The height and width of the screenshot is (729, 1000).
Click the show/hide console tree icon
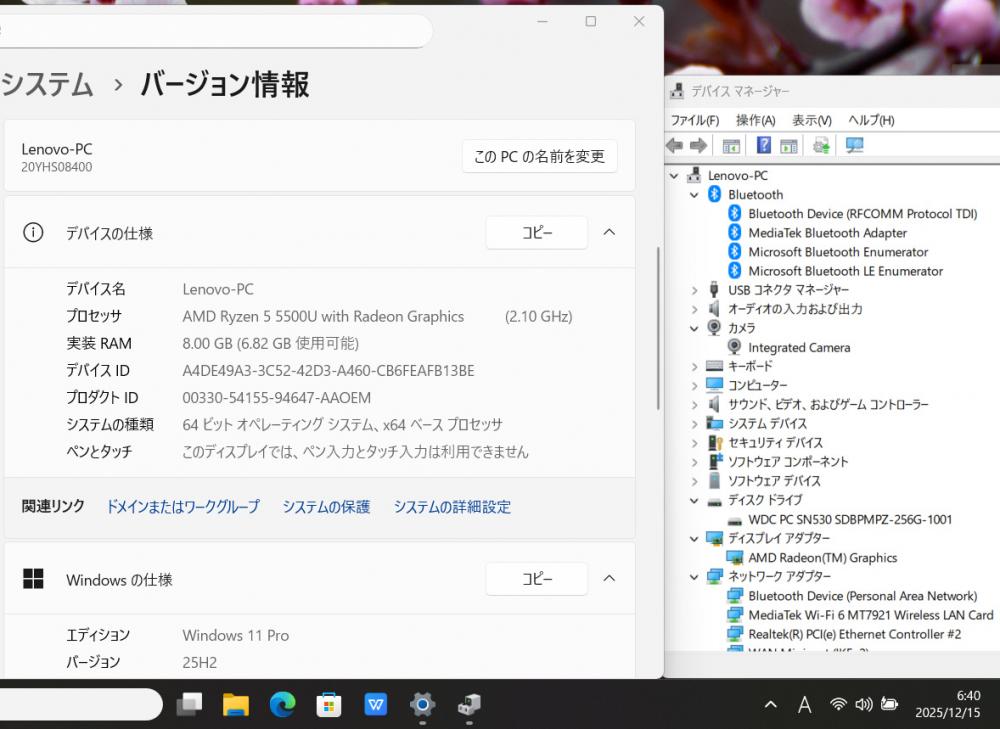(x=731, y=146)
